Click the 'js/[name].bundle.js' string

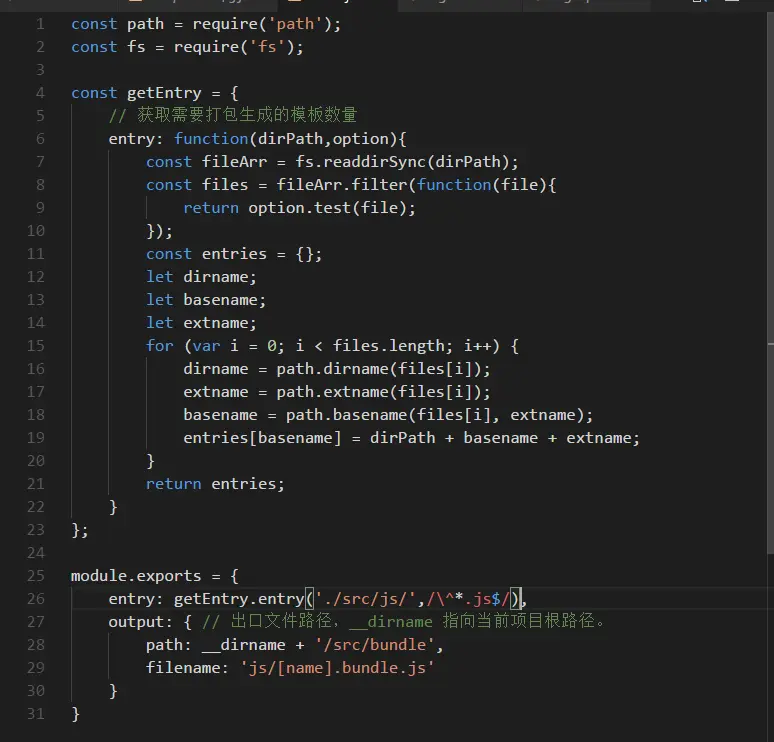pyautogui.click(x=337, y=668)
